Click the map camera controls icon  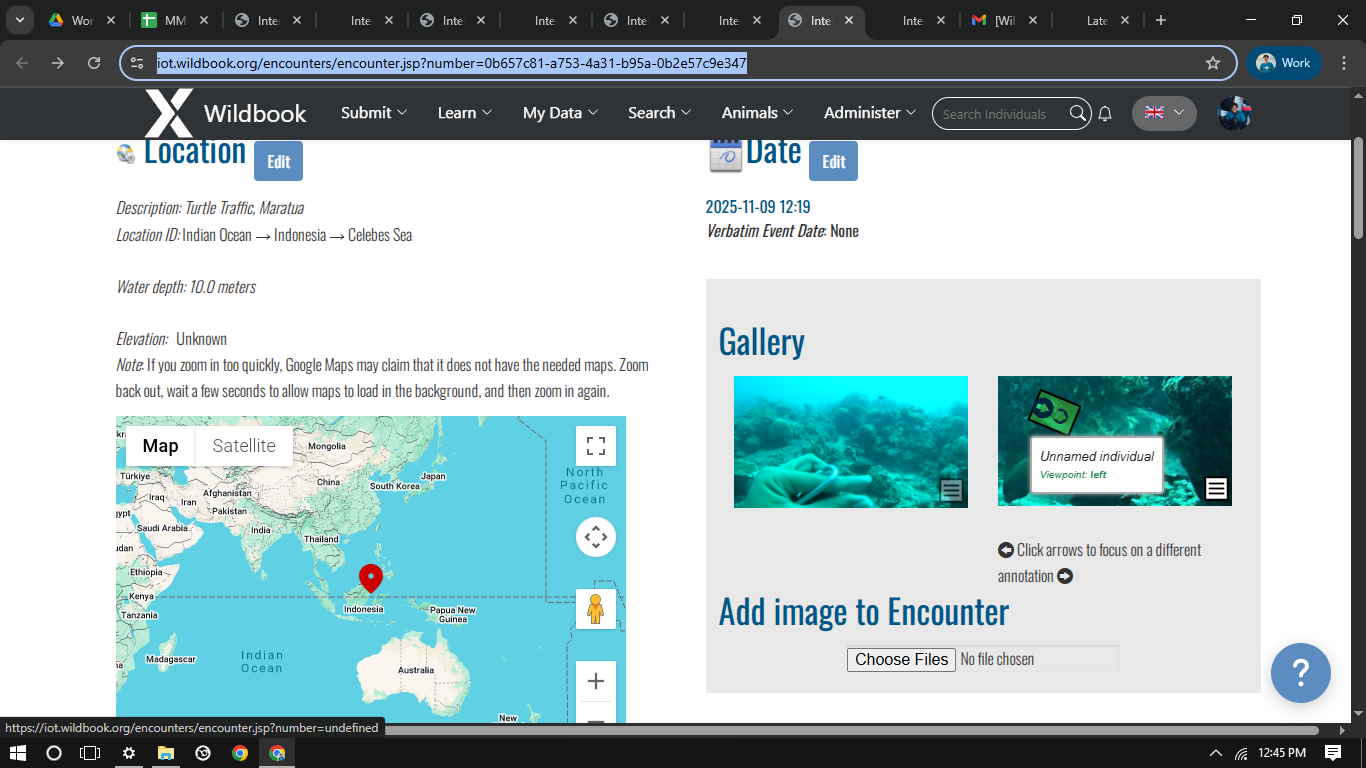[x=596, y=537]
